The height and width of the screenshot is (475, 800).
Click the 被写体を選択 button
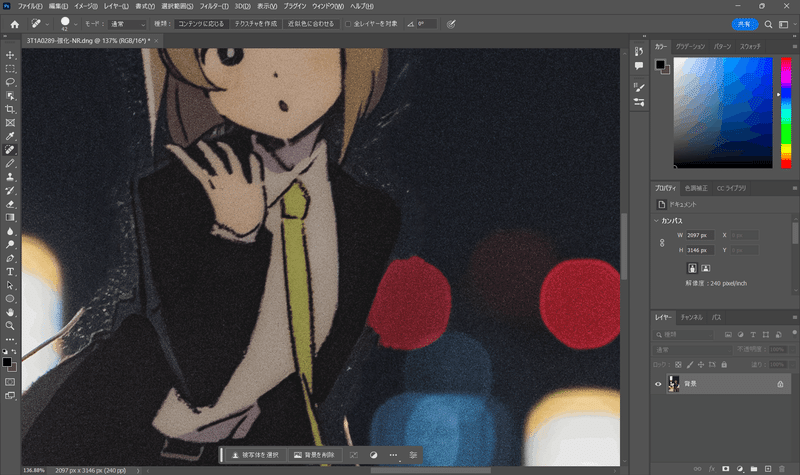click(256, 455)
